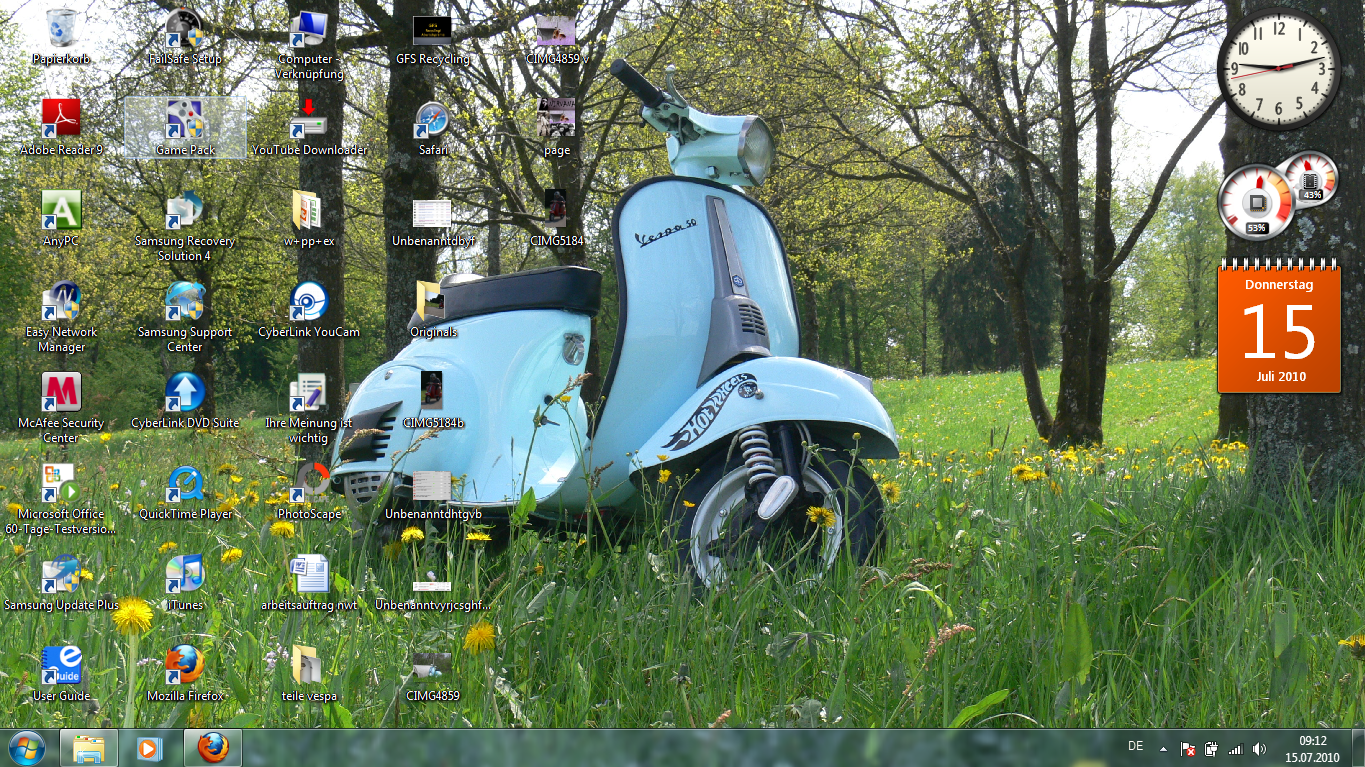Open the Safari browser shortcut
This screenshot has height=767, width=1365.
click(432, 121)
